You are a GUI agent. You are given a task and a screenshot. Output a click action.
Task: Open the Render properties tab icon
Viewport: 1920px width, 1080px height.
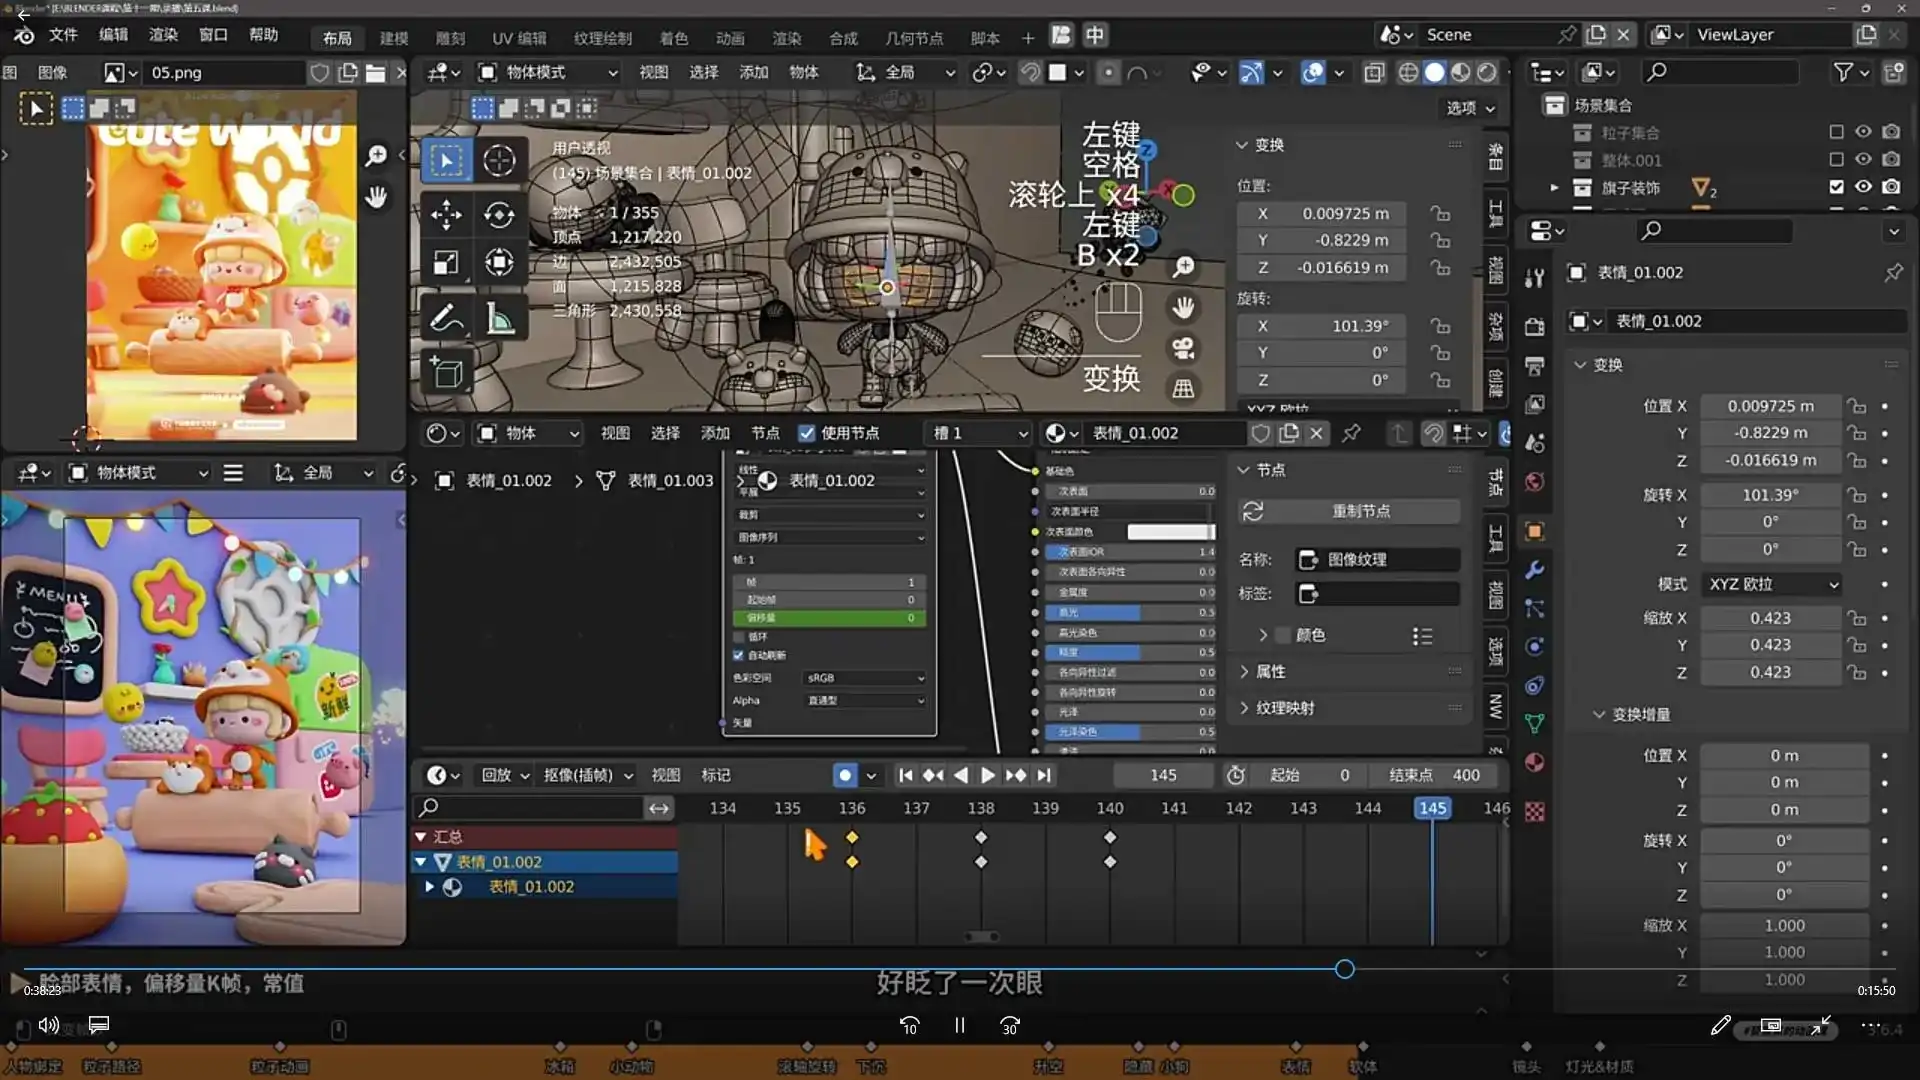tap(1534, 326)
